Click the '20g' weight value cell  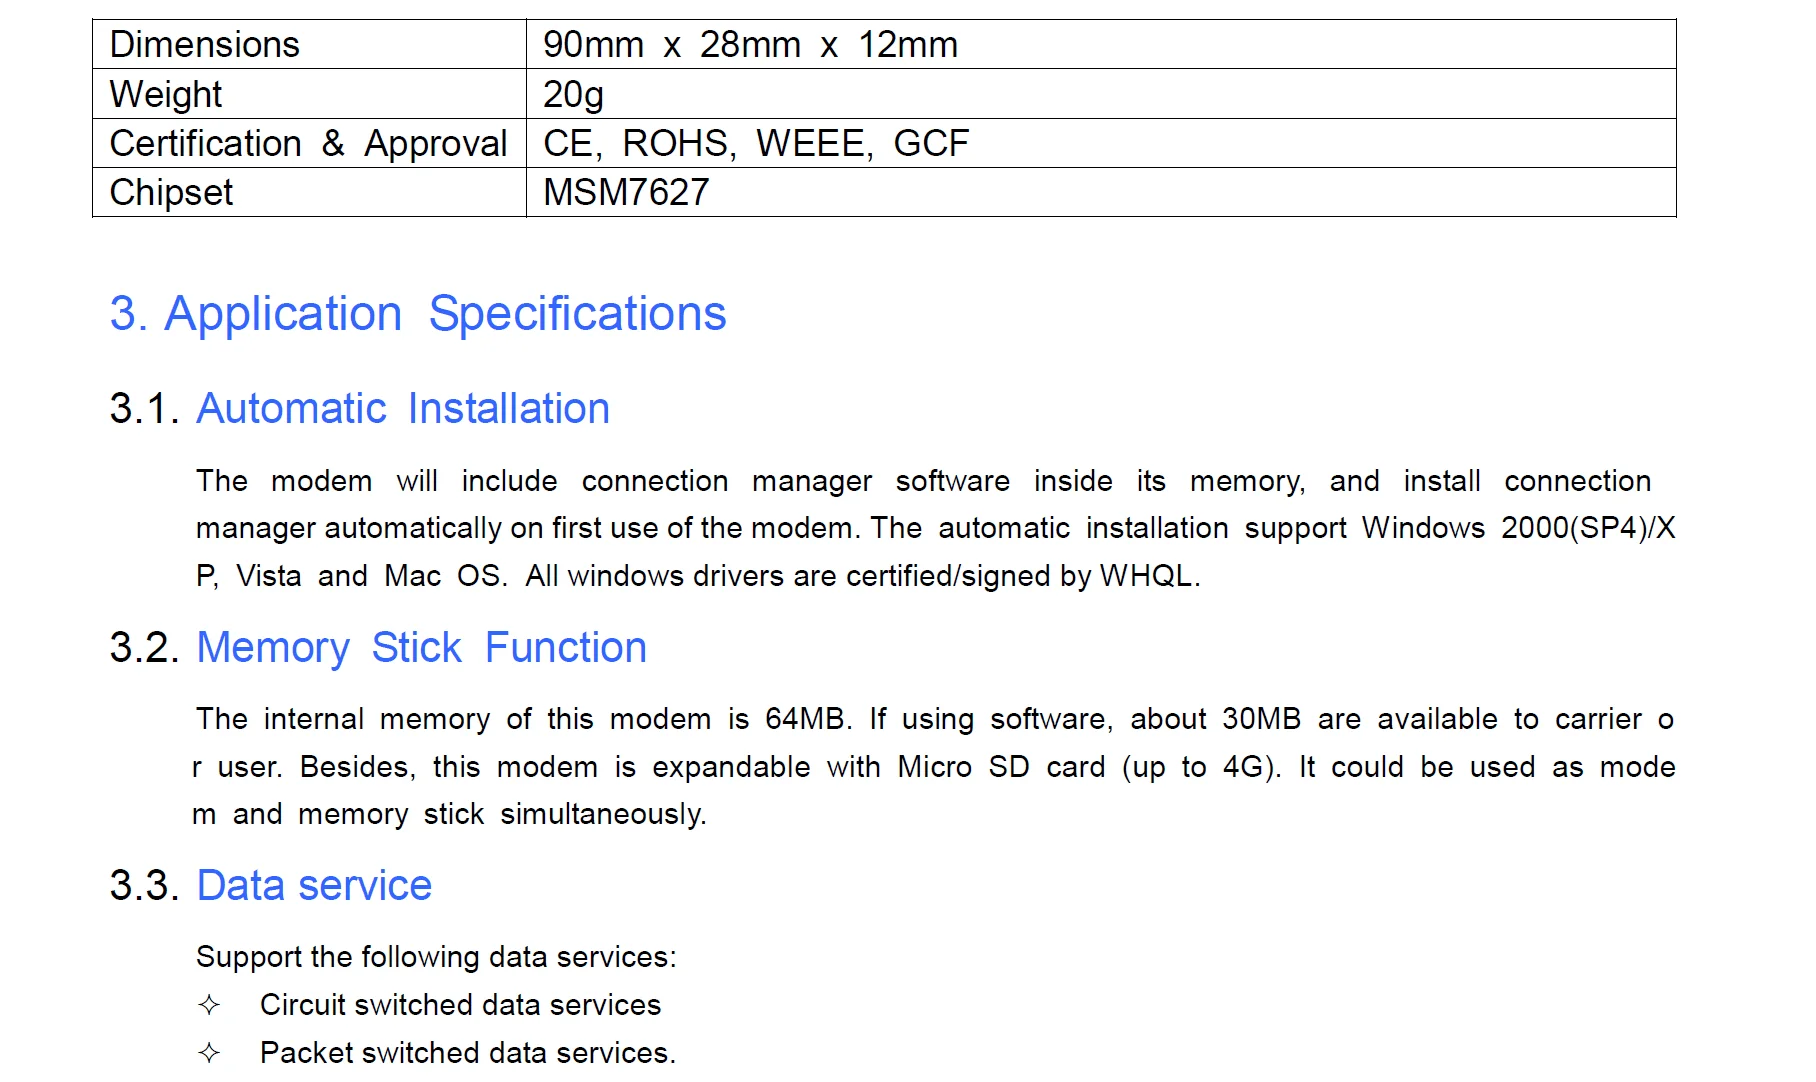click(573, 94)
